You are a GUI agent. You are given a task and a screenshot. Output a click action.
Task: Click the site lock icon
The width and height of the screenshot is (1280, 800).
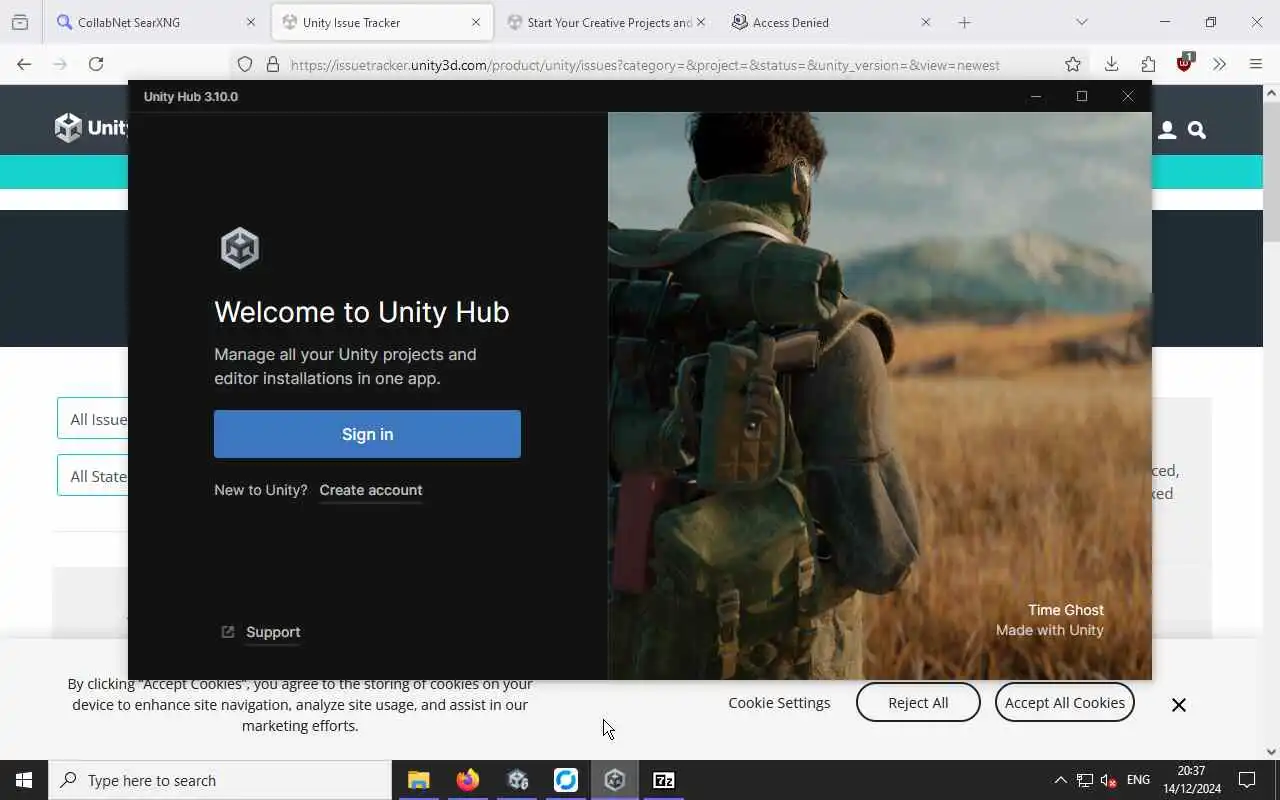(x=272, y=64)
